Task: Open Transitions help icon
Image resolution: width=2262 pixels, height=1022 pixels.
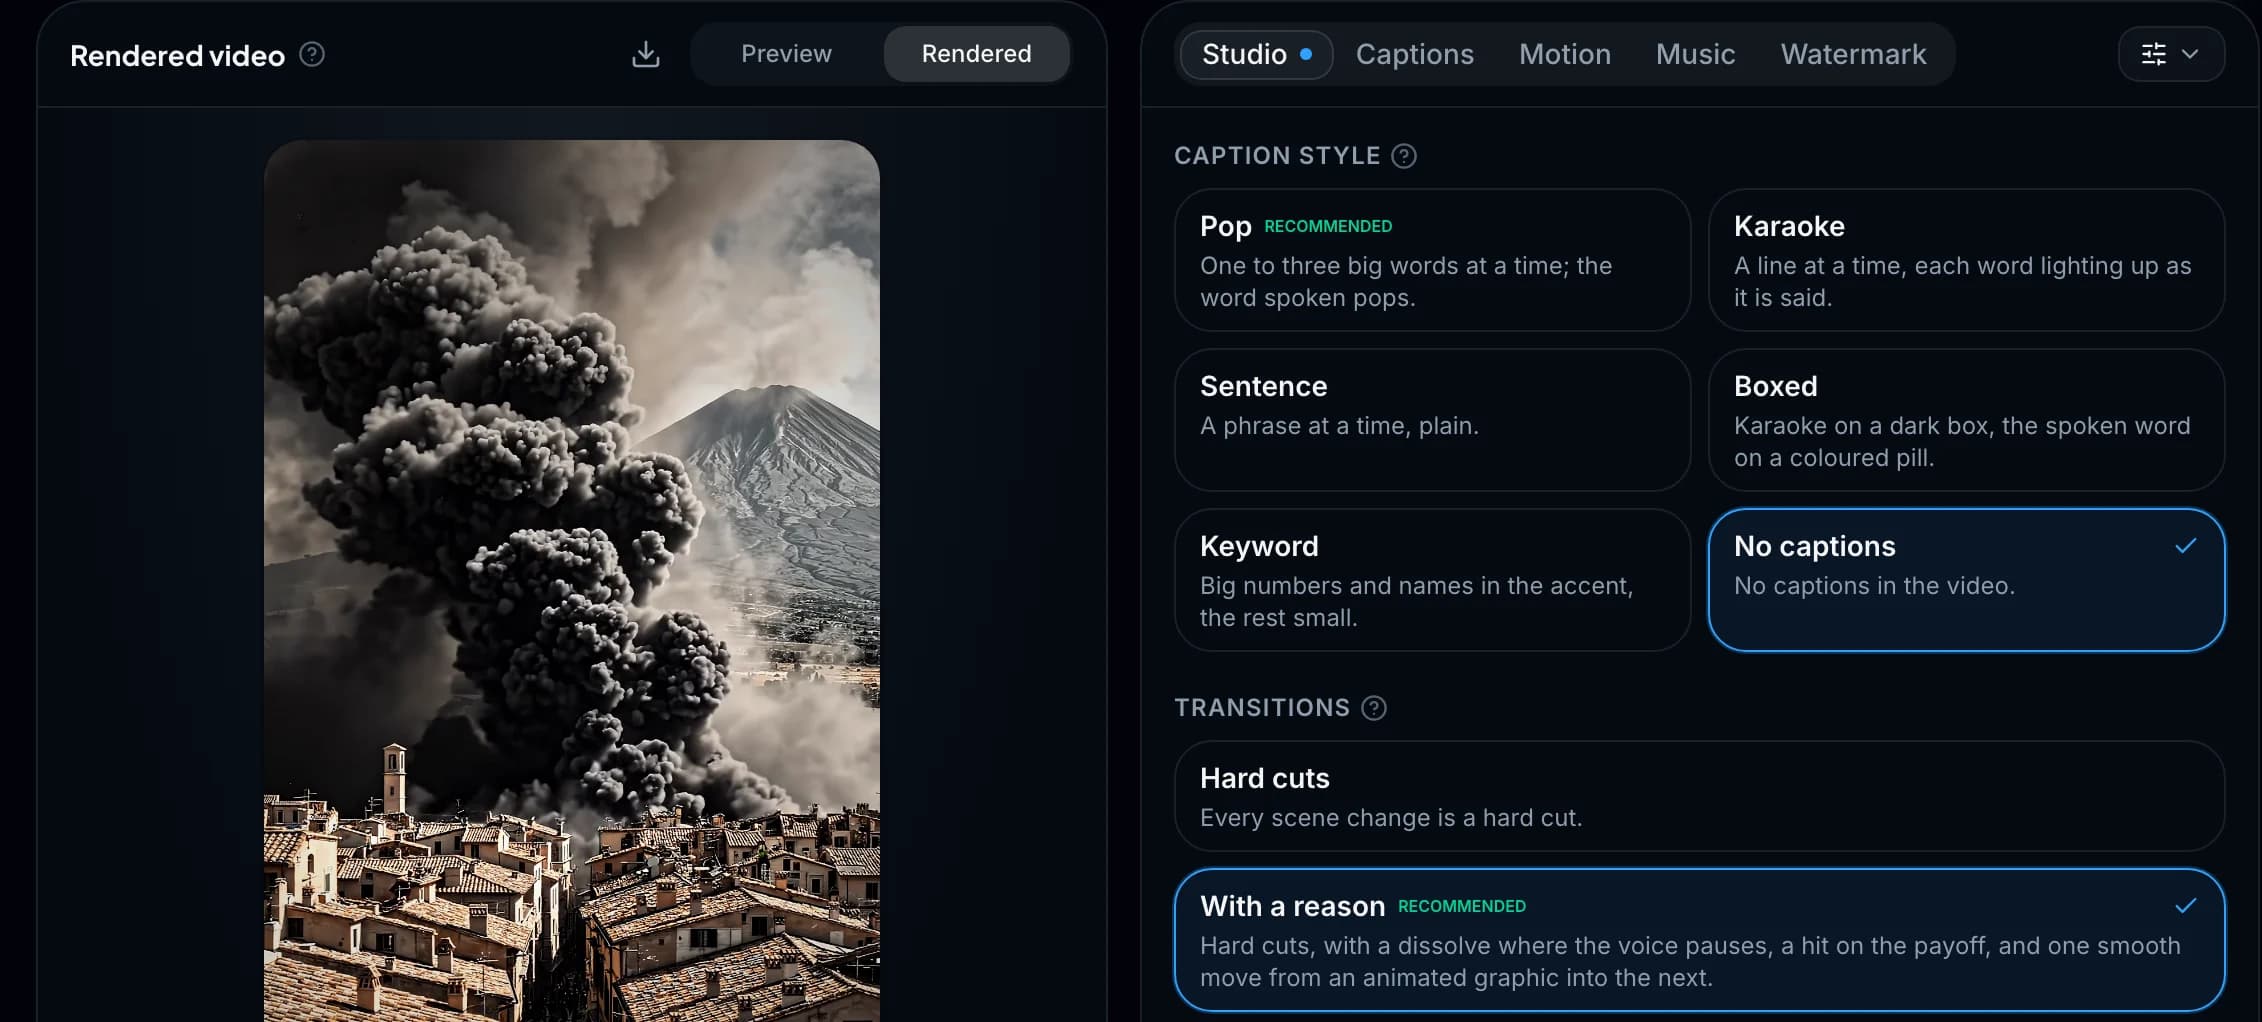Action: (x=1374, y=708)
